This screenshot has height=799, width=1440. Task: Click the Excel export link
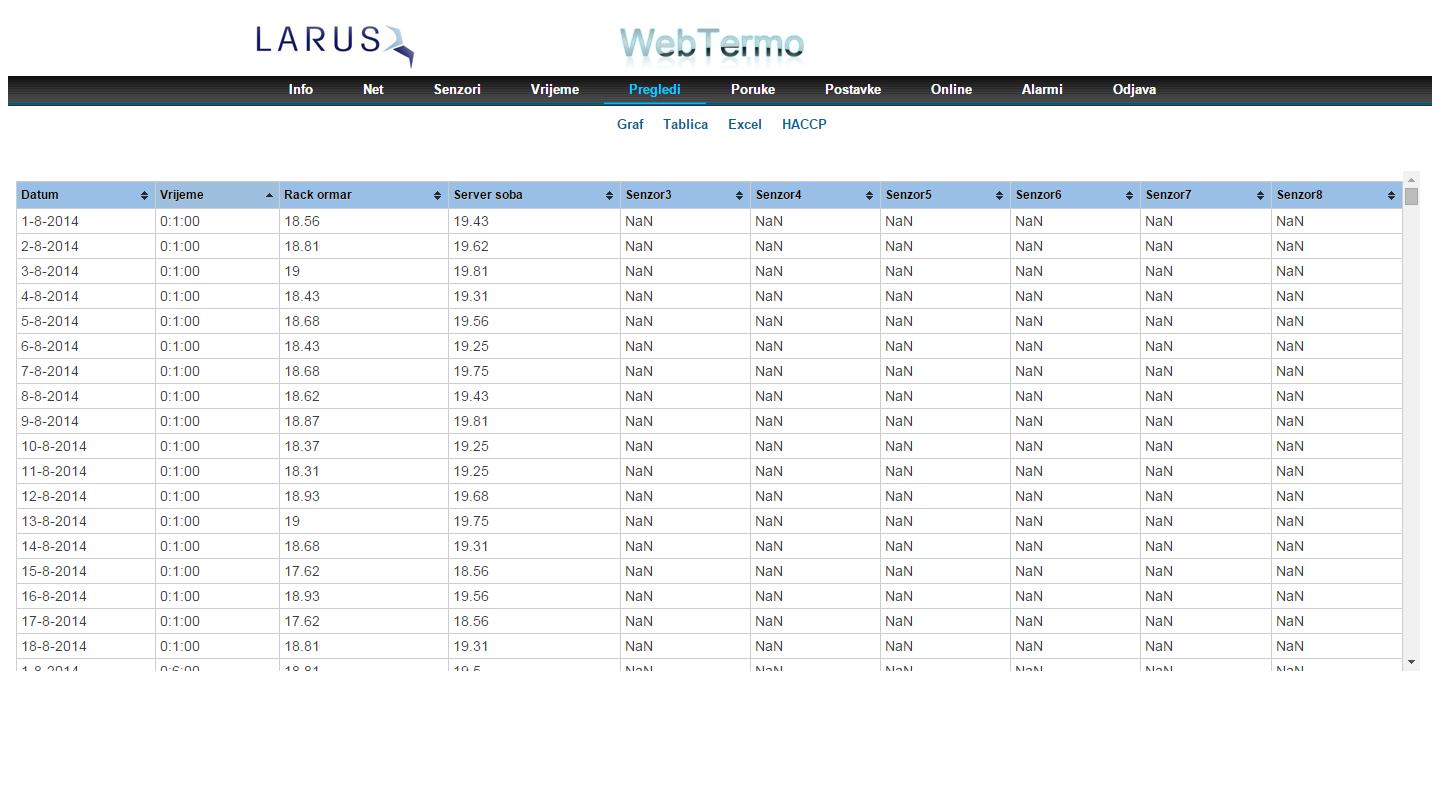744,125
